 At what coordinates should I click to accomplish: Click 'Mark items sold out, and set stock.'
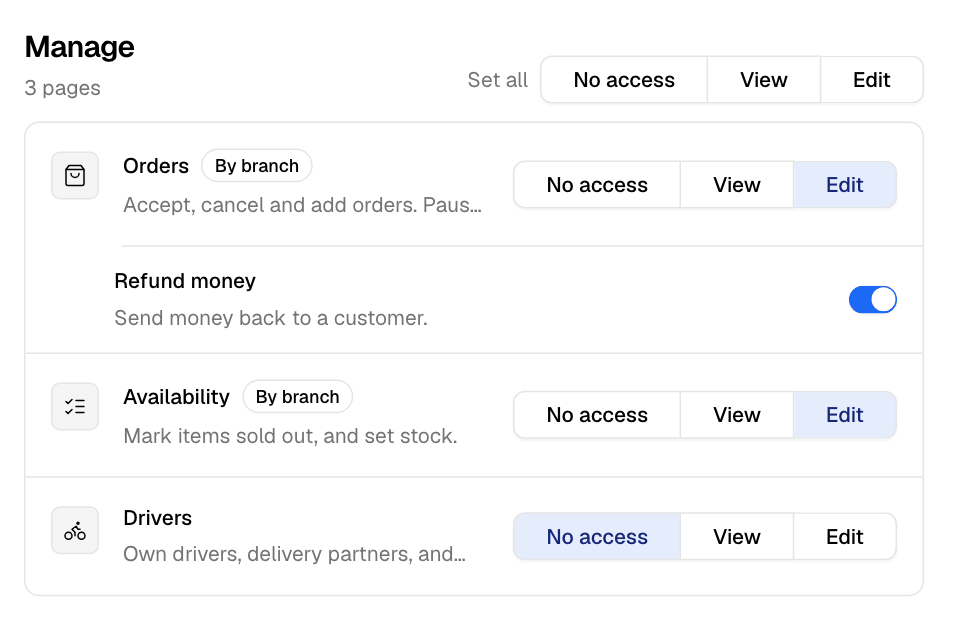(x=290, y=436)
